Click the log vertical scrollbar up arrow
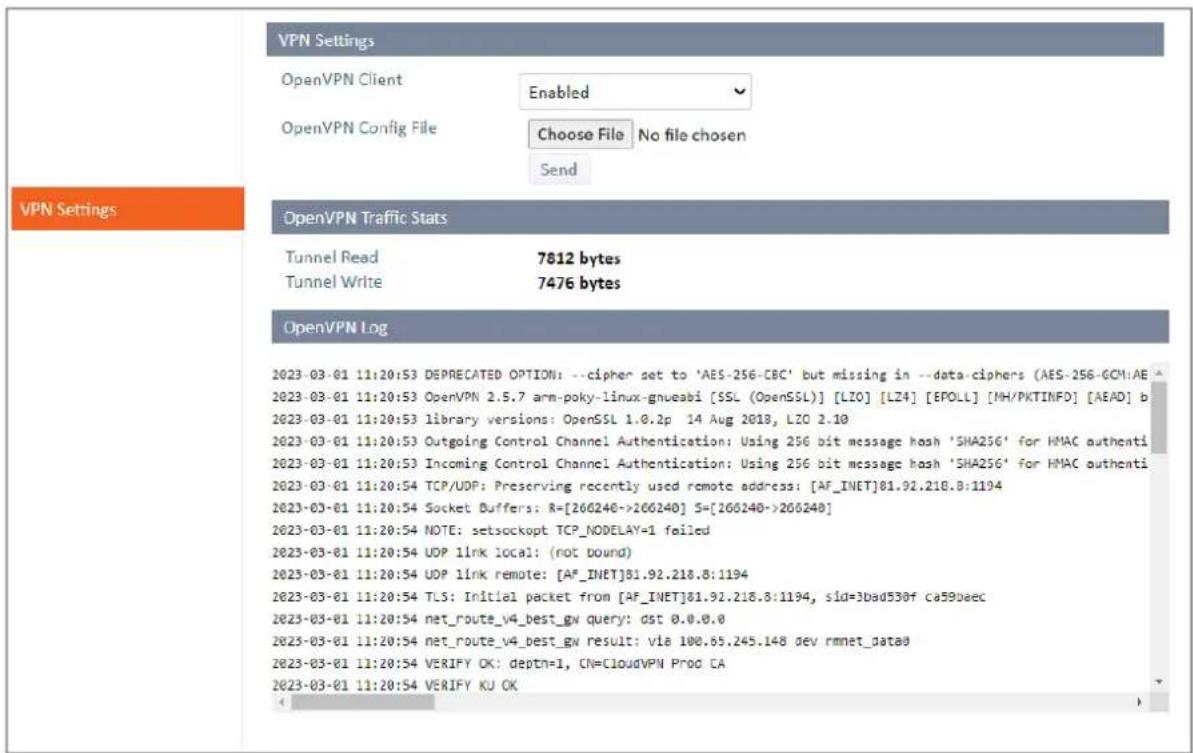Image resolution: width=1193 pixels, height=753 pixels. click(x=1159, y=373)
